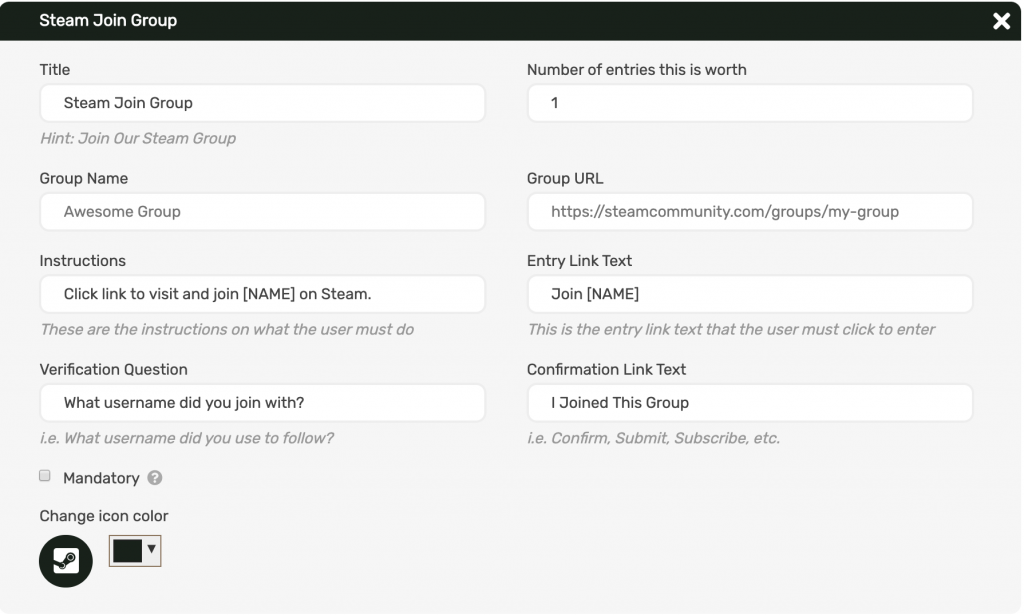Click the 'Change icon color' label
The width and height of the screenshot is (1024, 615).
point(104,516)
